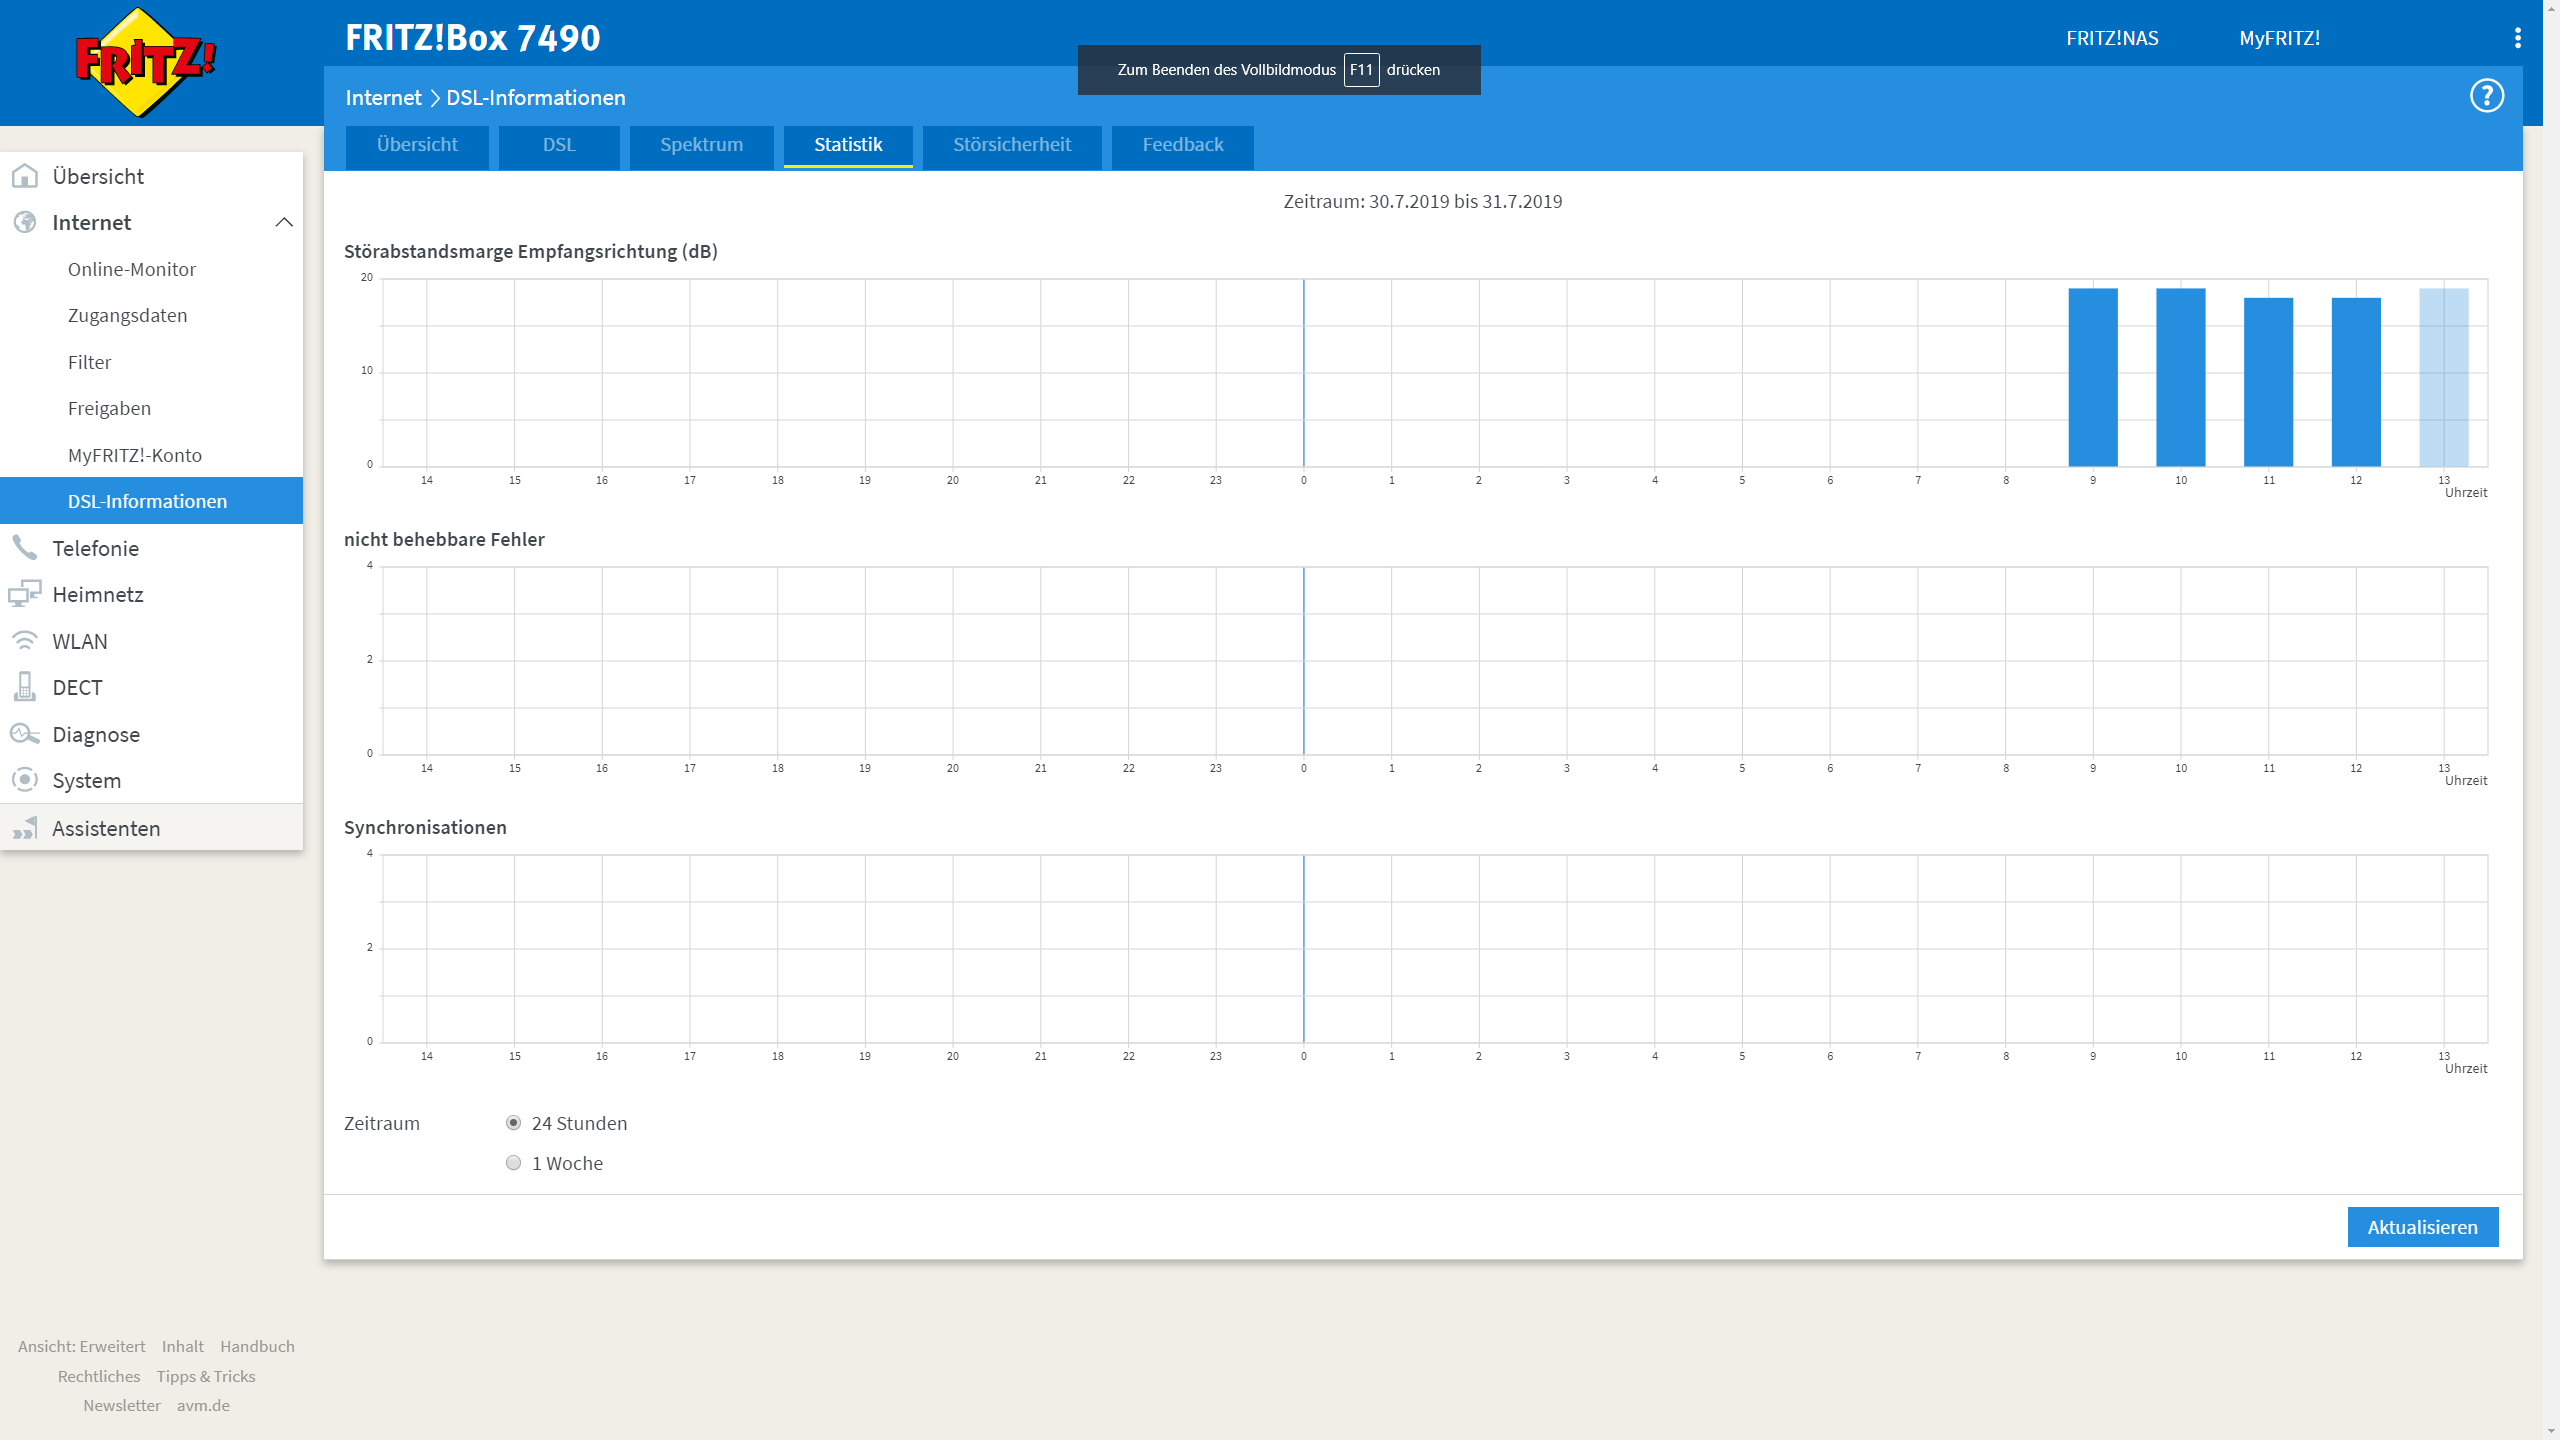This screenshot has height=1440, width=2560.
Task: Click the Telefonie phone icon
Action: point(25,548)
